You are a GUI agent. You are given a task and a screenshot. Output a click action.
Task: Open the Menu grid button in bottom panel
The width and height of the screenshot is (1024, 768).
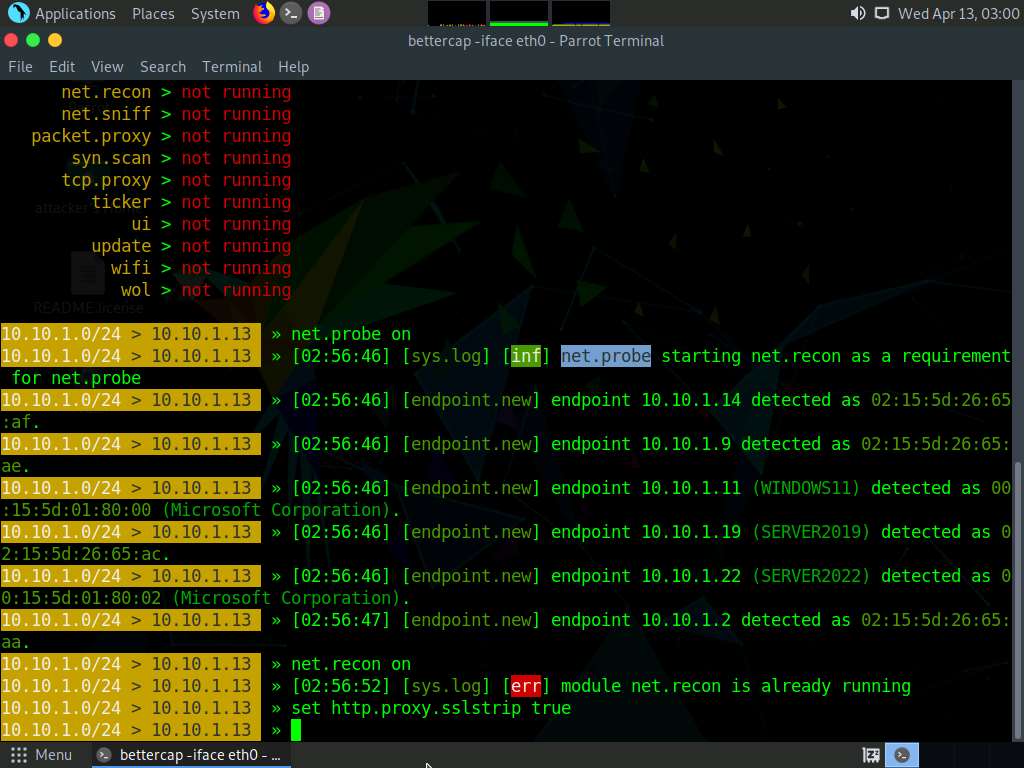coord(40,755)
